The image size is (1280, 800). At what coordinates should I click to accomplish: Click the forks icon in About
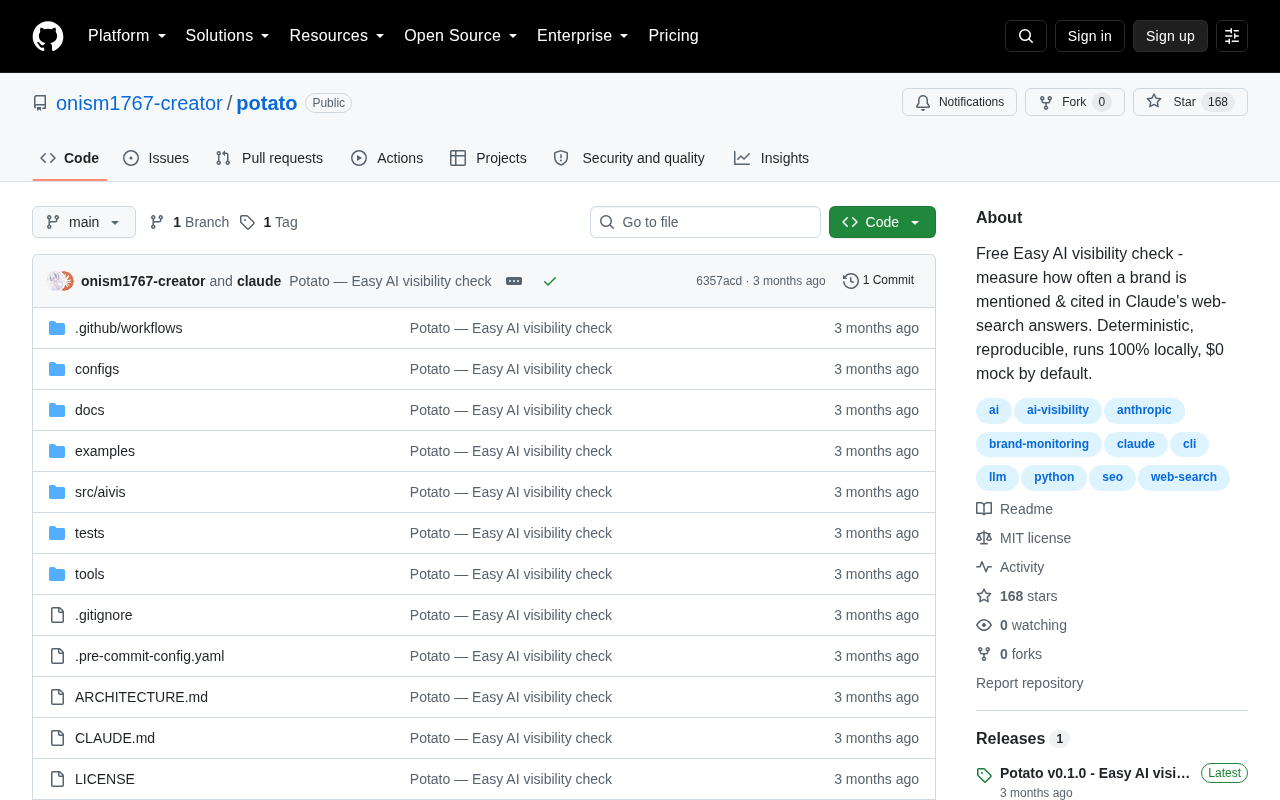pyautogui.click(x=984, y=654)
